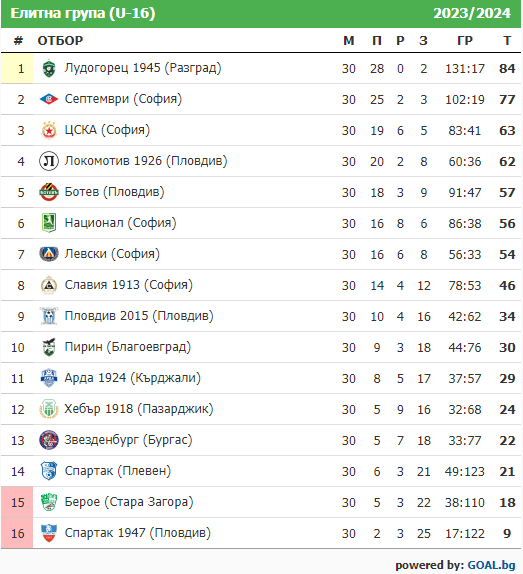Click the Звезденбург Бургас round logo
Viewport: 523px width, 574px height.
pos(49,440)
